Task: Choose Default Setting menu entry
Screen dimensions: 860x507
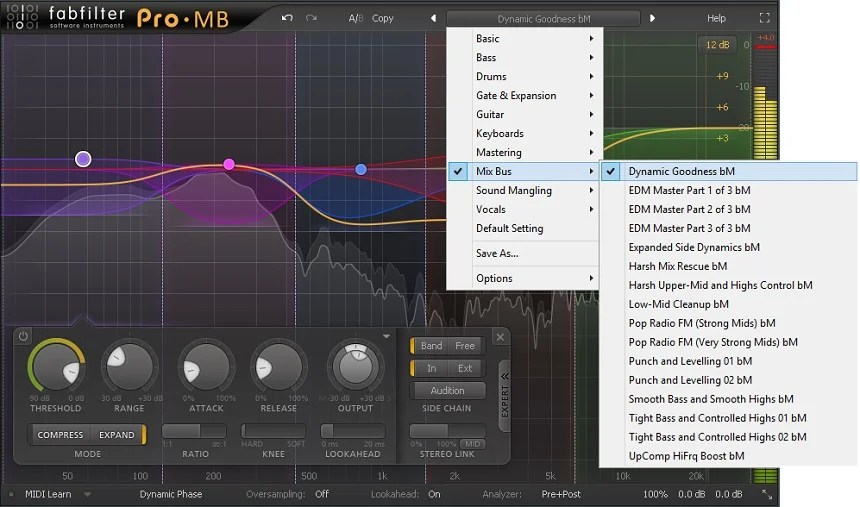Action: [x=525, y=228]
